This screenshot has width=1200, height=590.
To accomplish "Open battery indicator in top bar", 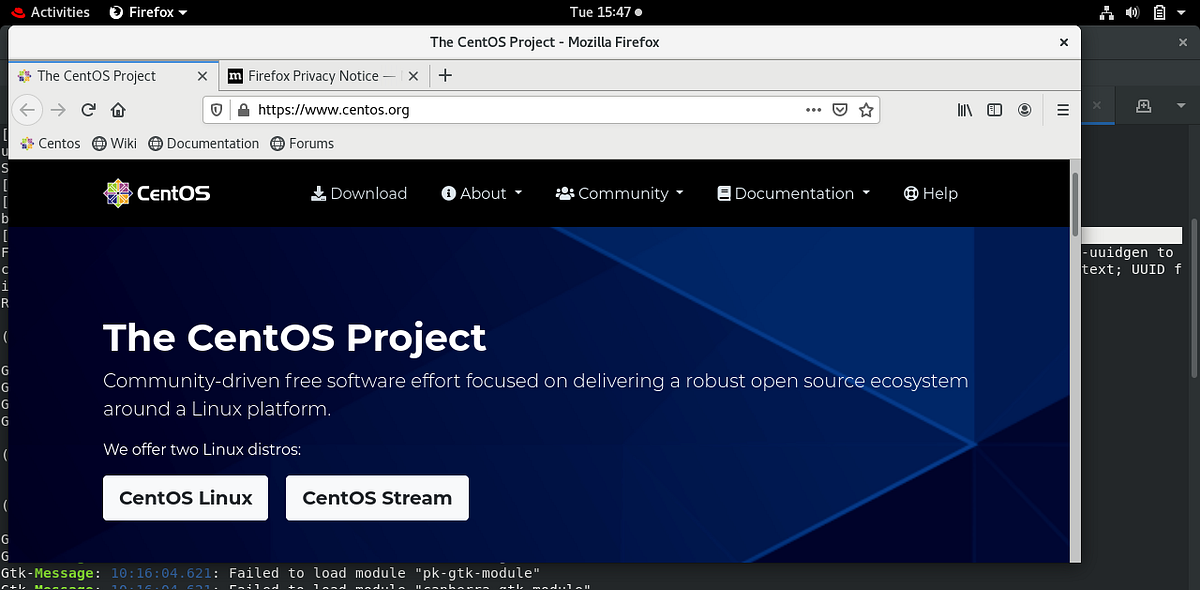I will point(1159,12).
